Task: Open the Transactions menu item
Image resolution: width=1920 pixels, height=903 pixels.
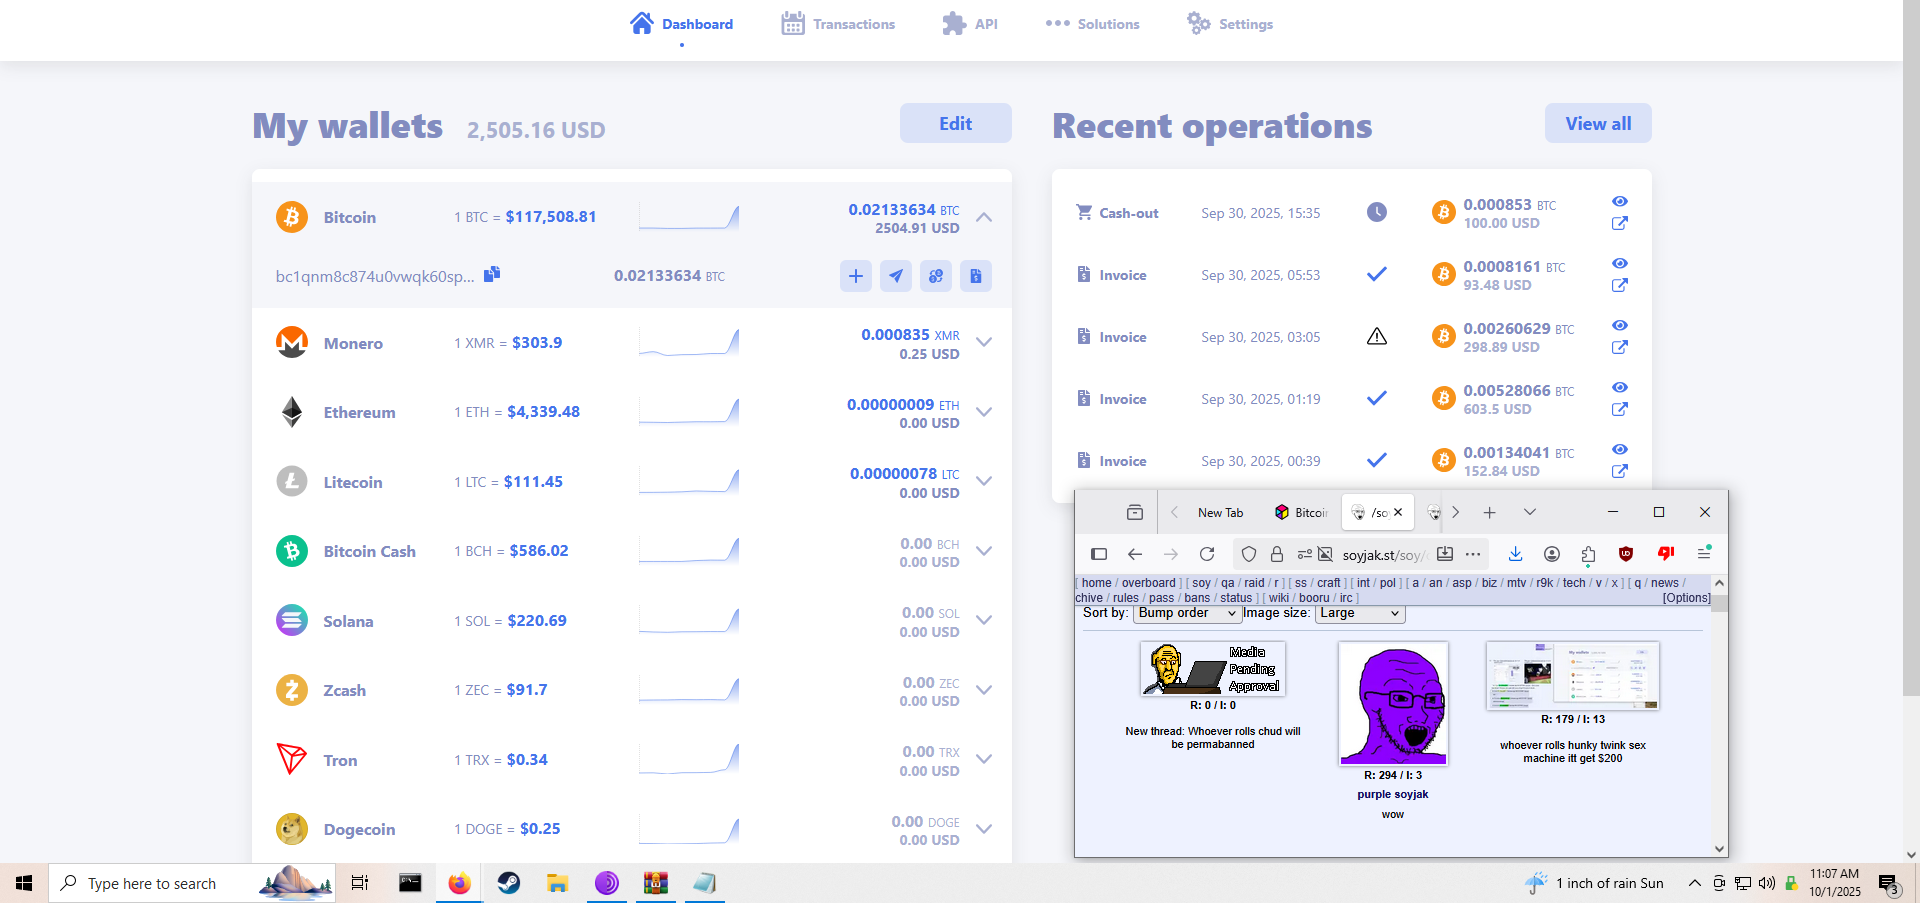Action: point(838,24)
